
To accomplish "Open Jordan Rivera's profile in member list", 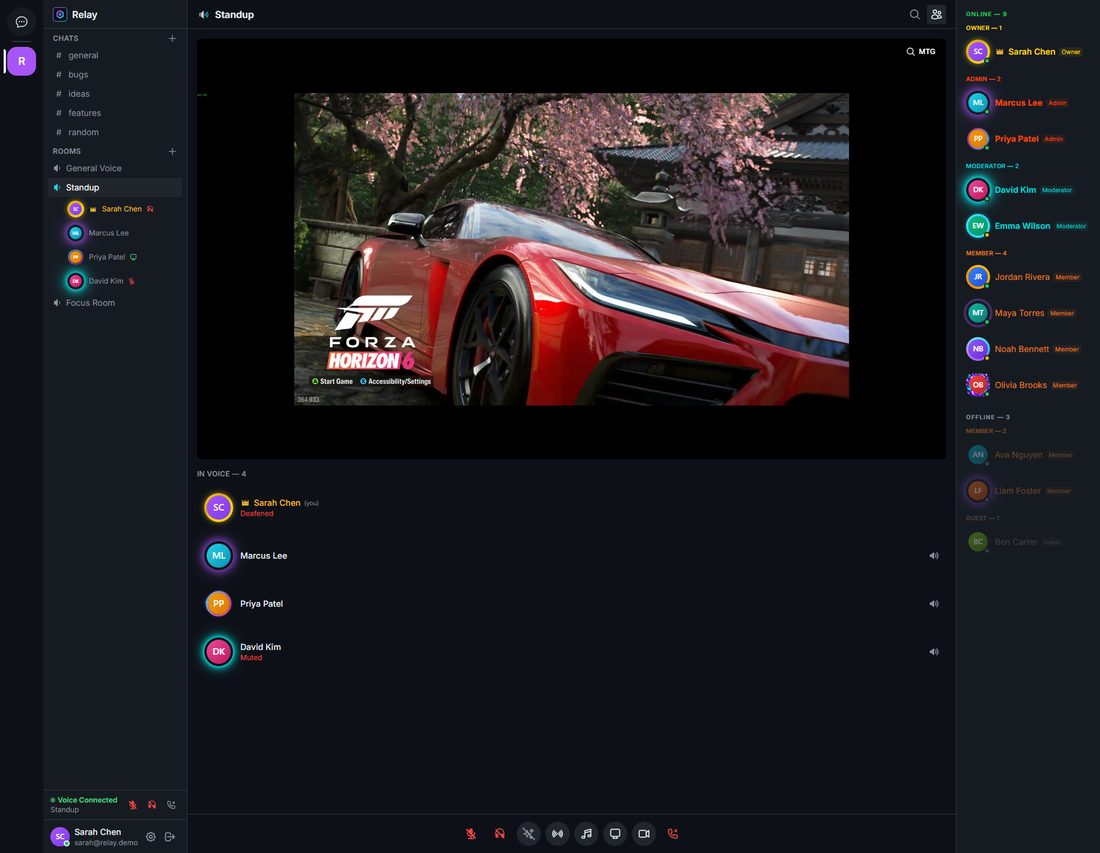I will tap(1026, 277).
